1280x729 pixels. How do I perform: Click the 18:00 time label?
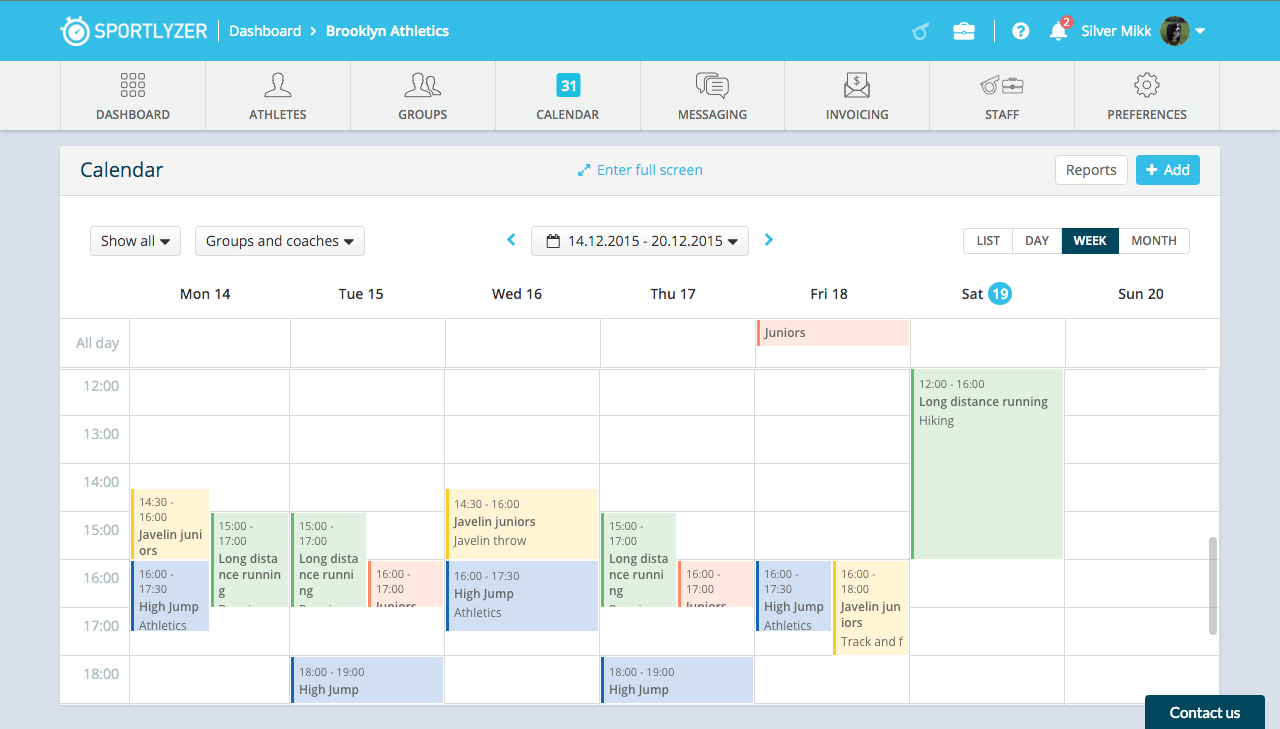[99, 674]
